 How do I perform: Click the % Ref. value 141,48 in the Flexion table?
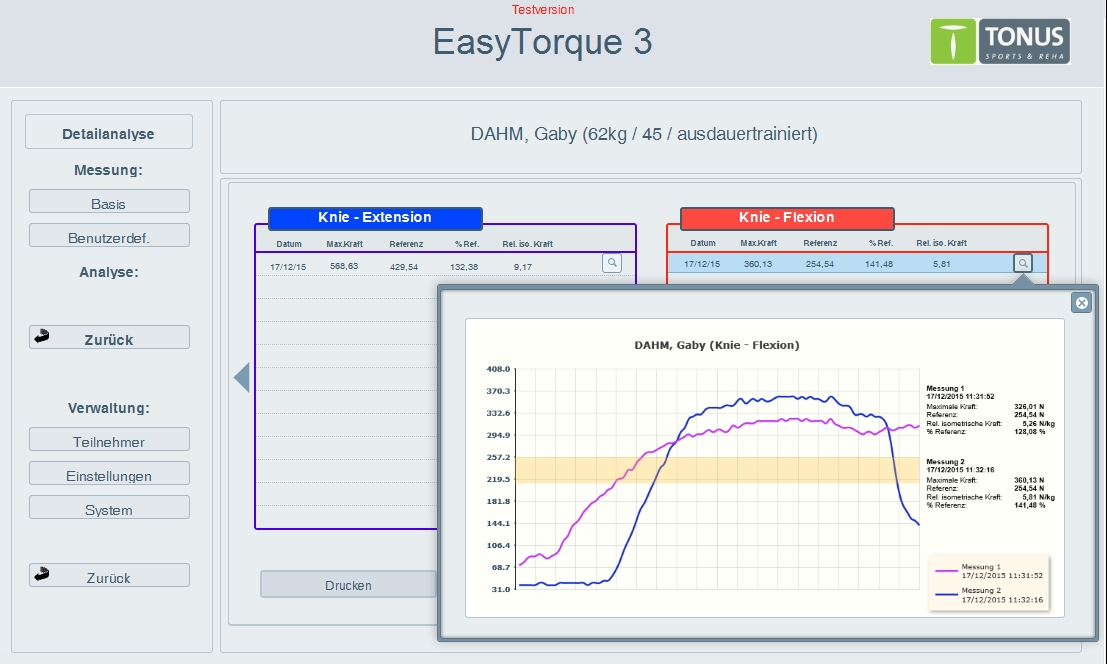click(x=879, y=264)
